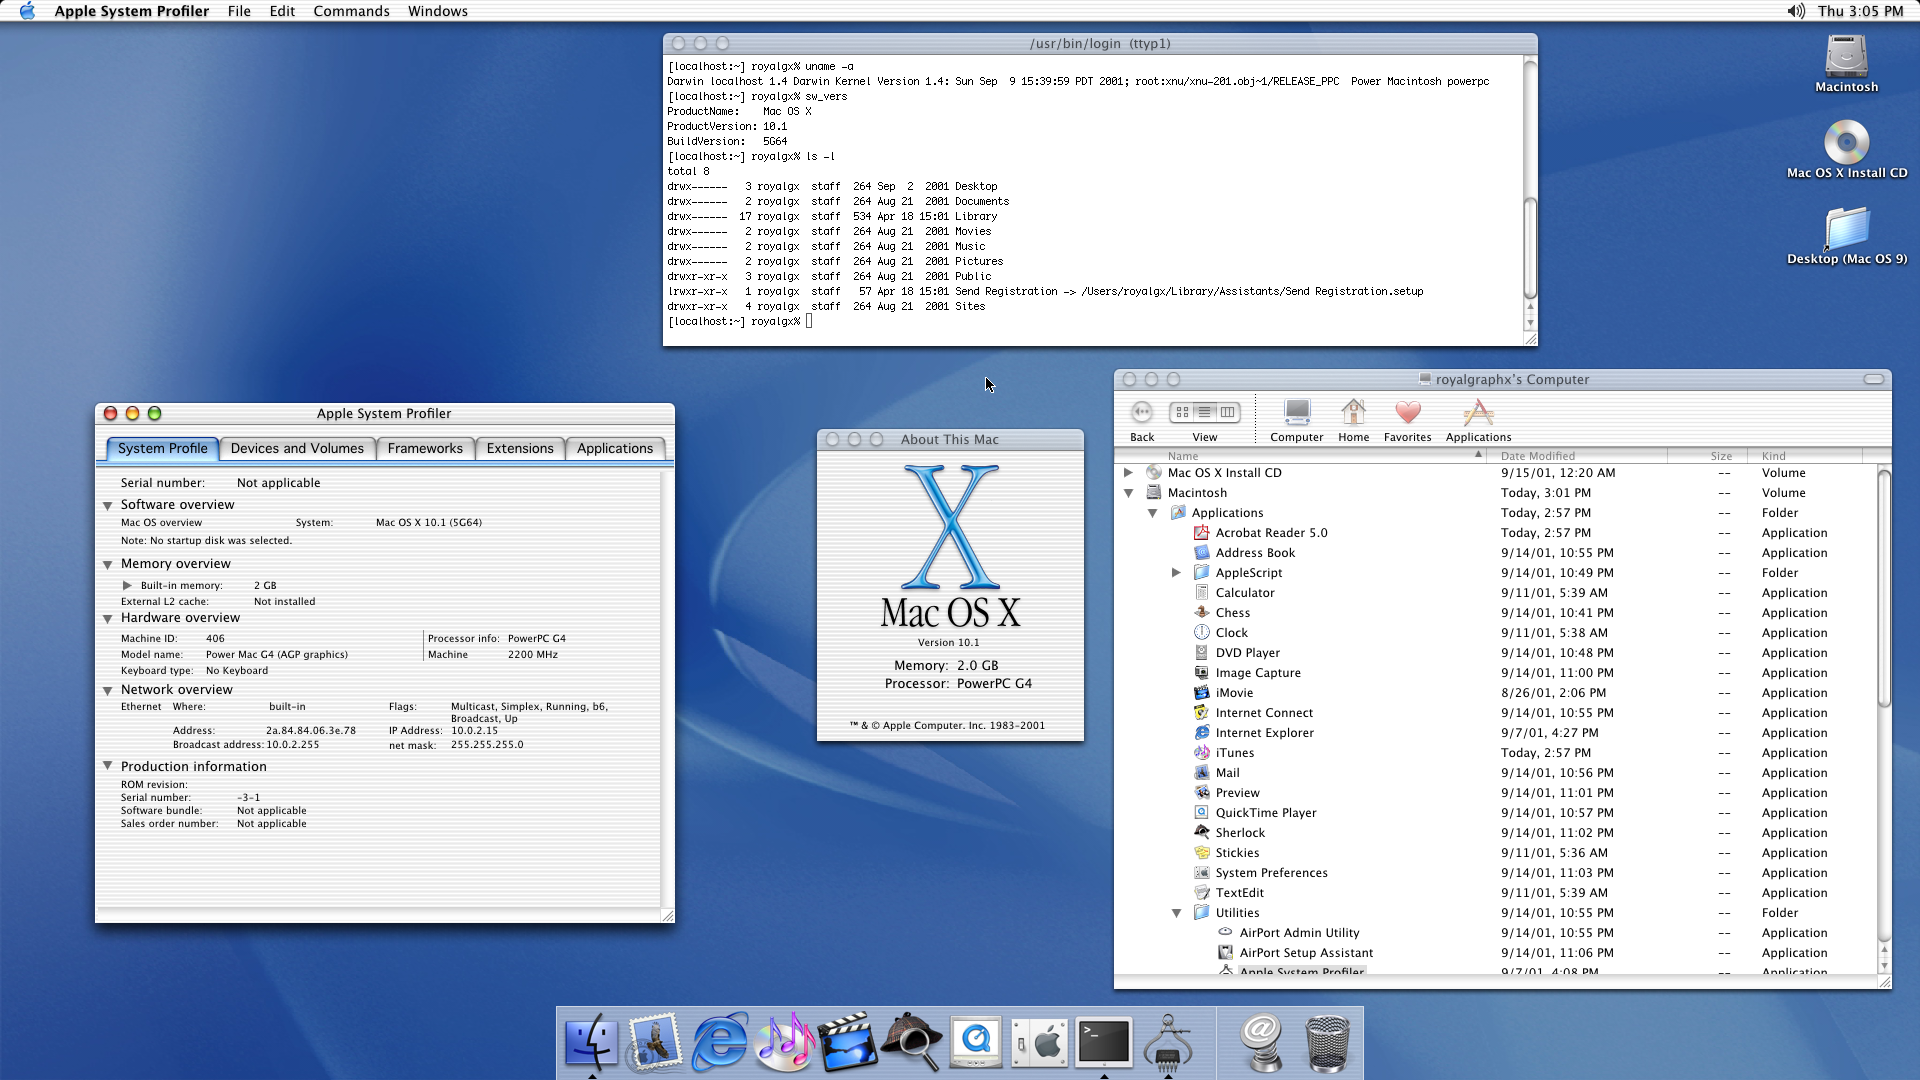Go to Computer in Finder toolbar
The height and width of the screenshot is (1080, 1920).
[x=1296, y=420]
